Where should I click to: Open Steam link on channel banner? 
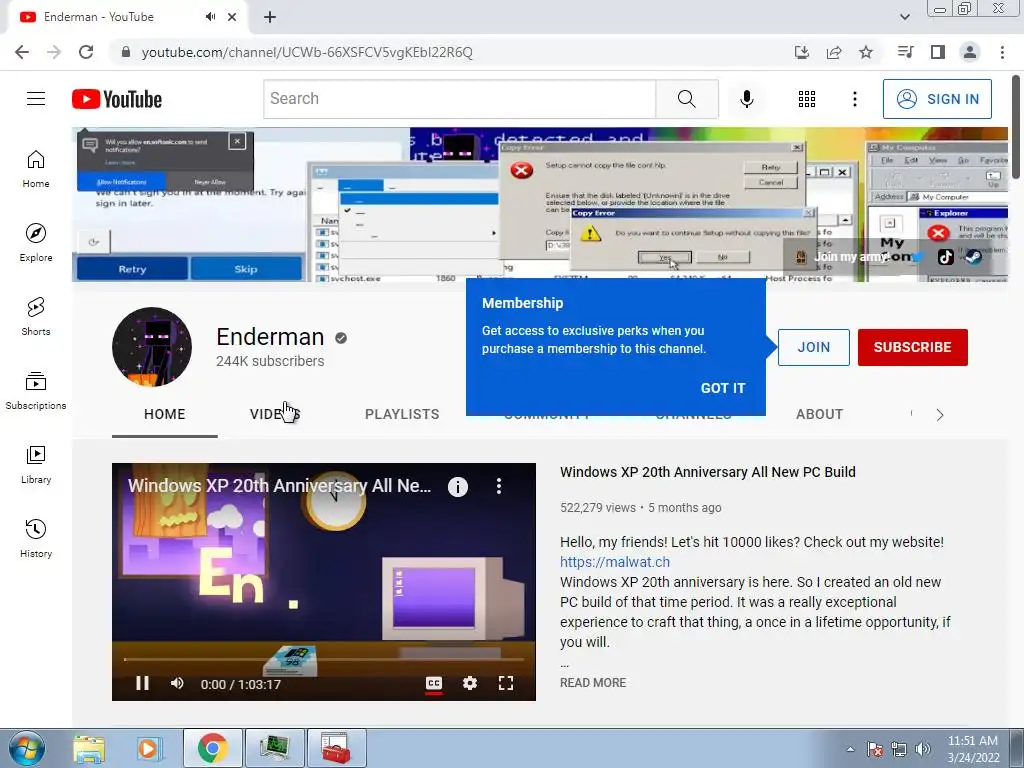tap(973, 257)
